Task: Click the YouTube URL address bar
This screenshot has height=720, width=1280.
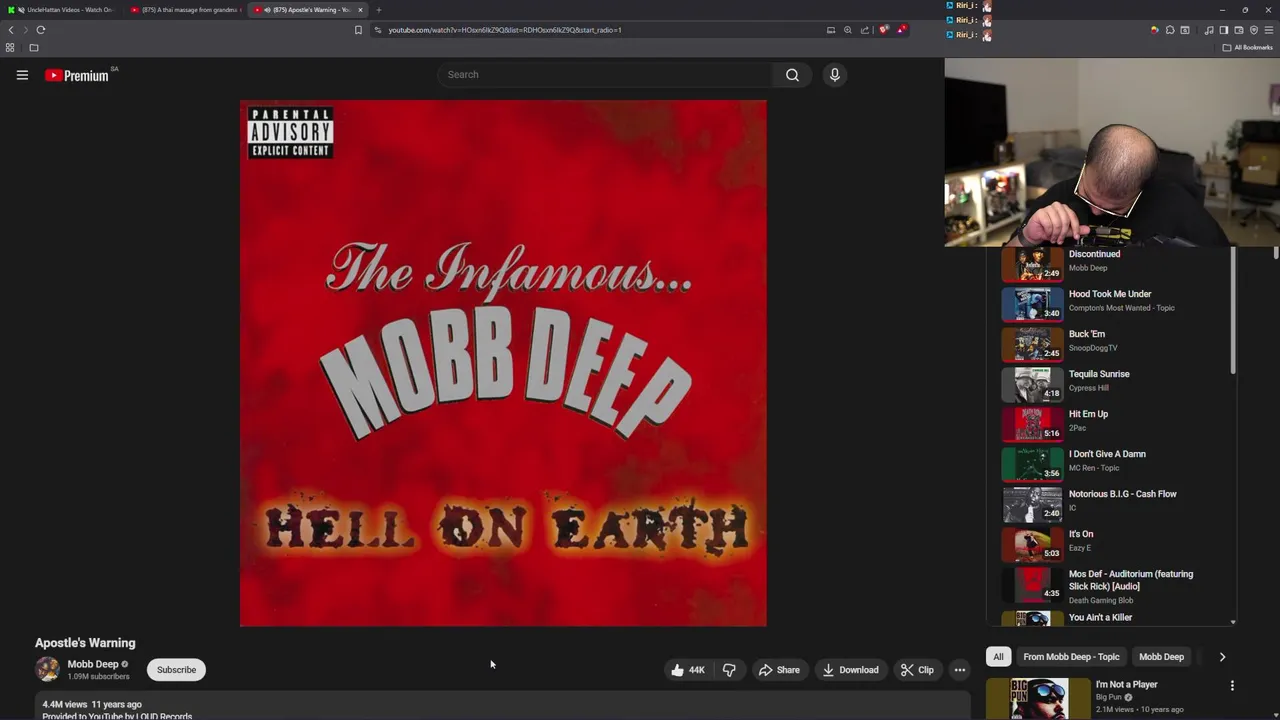Action: 505,30
